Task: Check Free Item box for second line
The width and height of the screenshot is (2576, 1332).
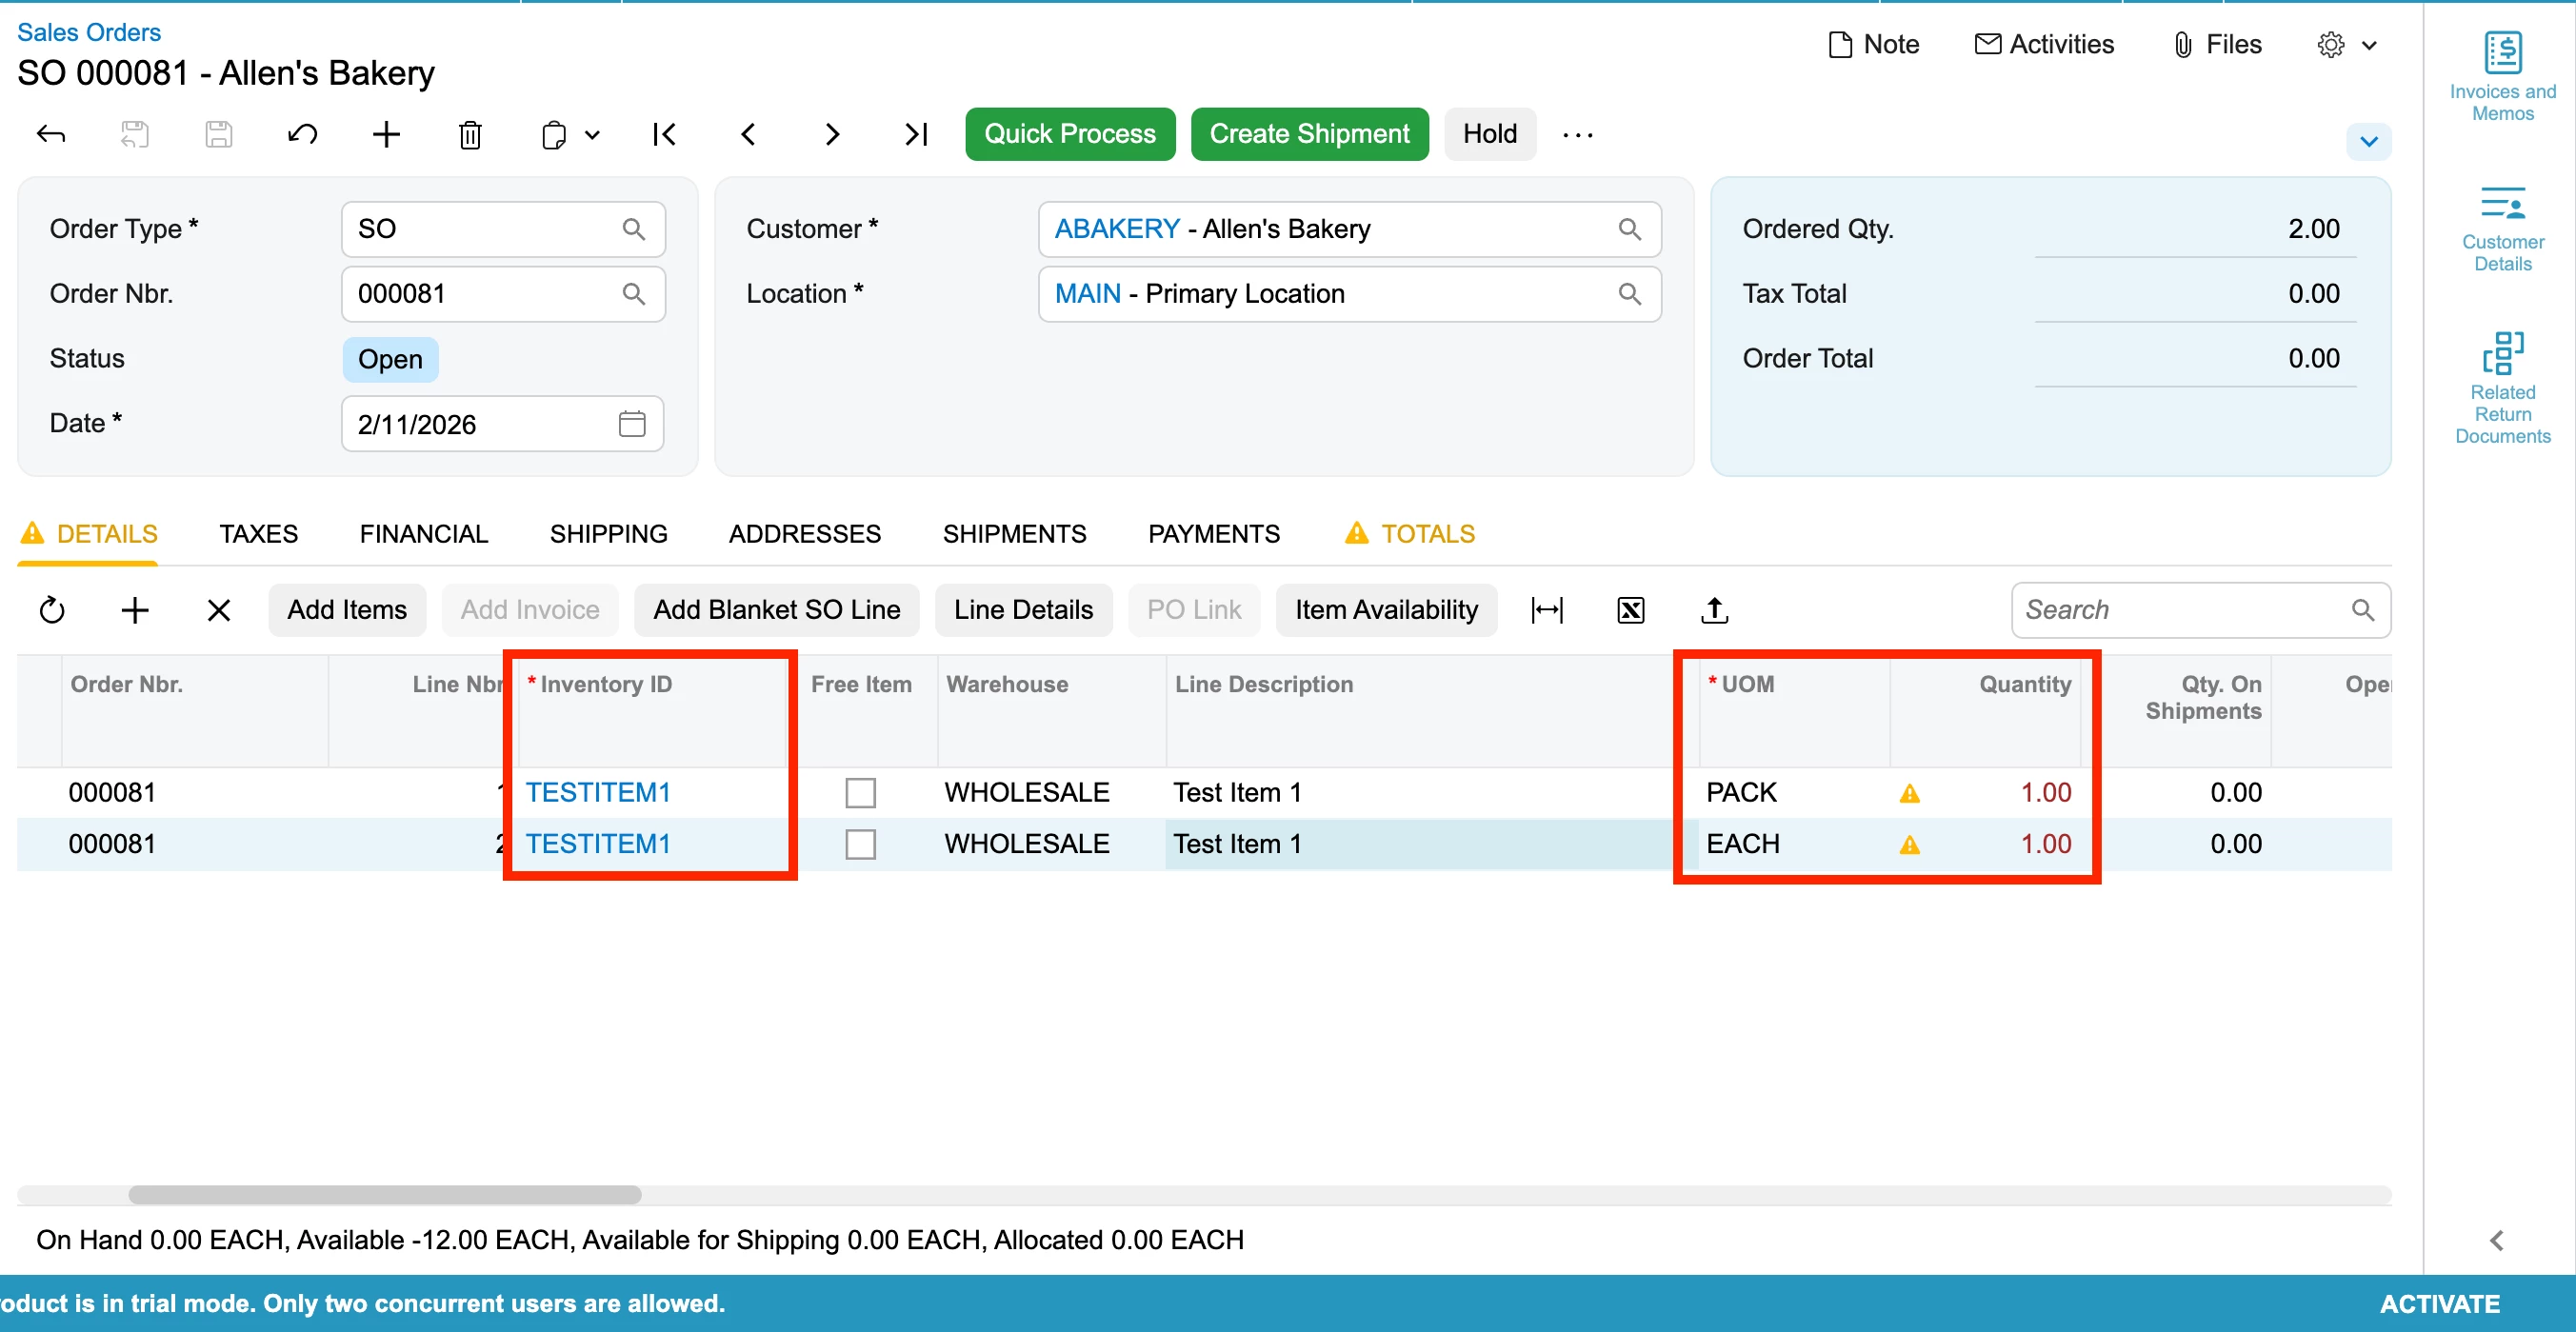Action: pyautogui.click(x=860, y=844)
